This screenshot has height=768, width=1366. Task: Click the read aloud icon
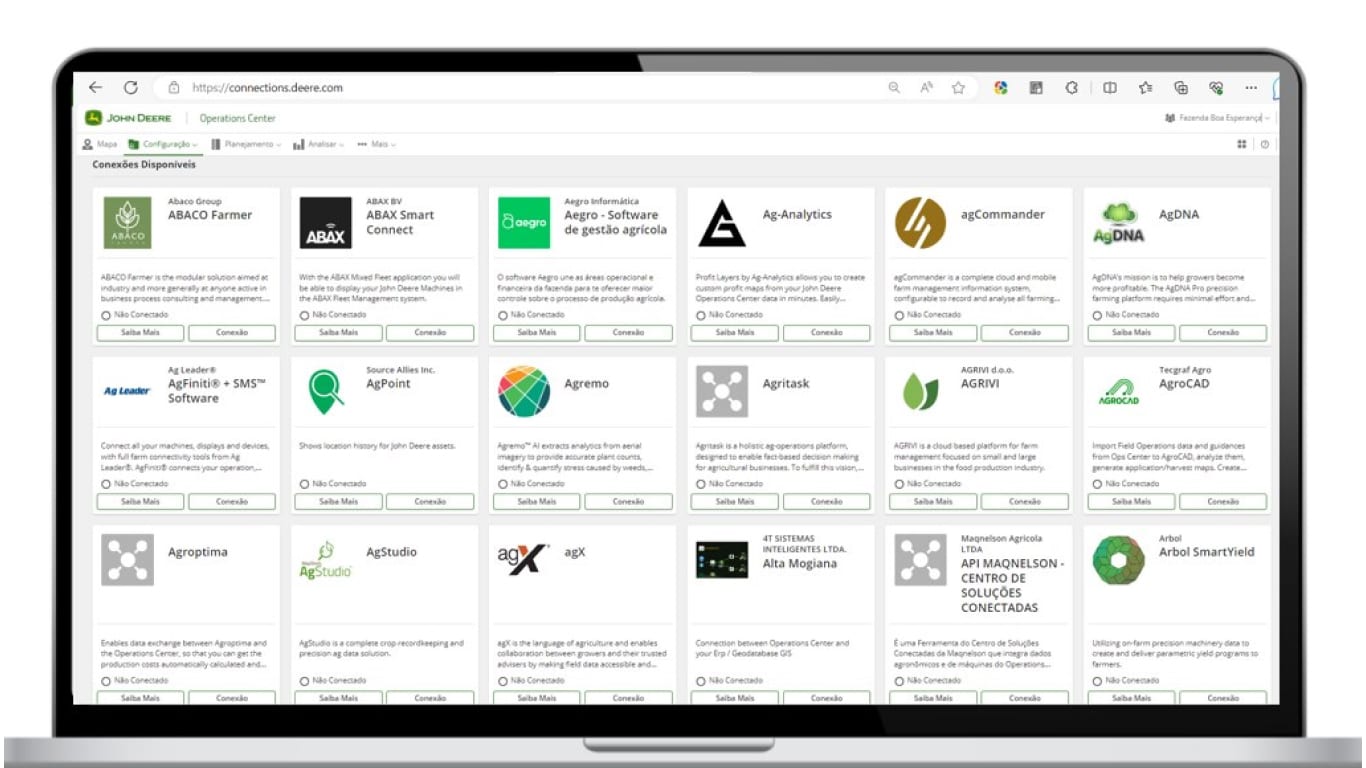pos(926,88)
